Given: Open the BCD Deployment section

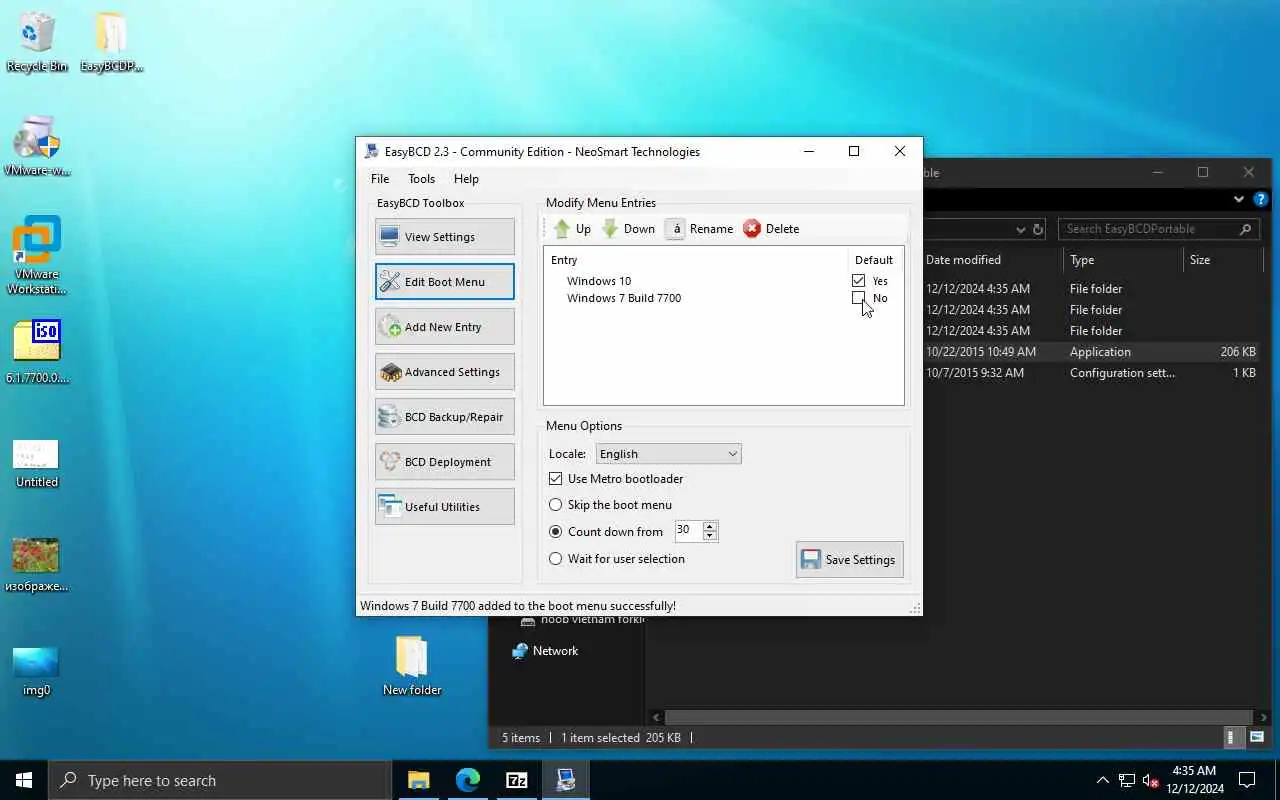Looking at the screenshot, I should (445, 462).
